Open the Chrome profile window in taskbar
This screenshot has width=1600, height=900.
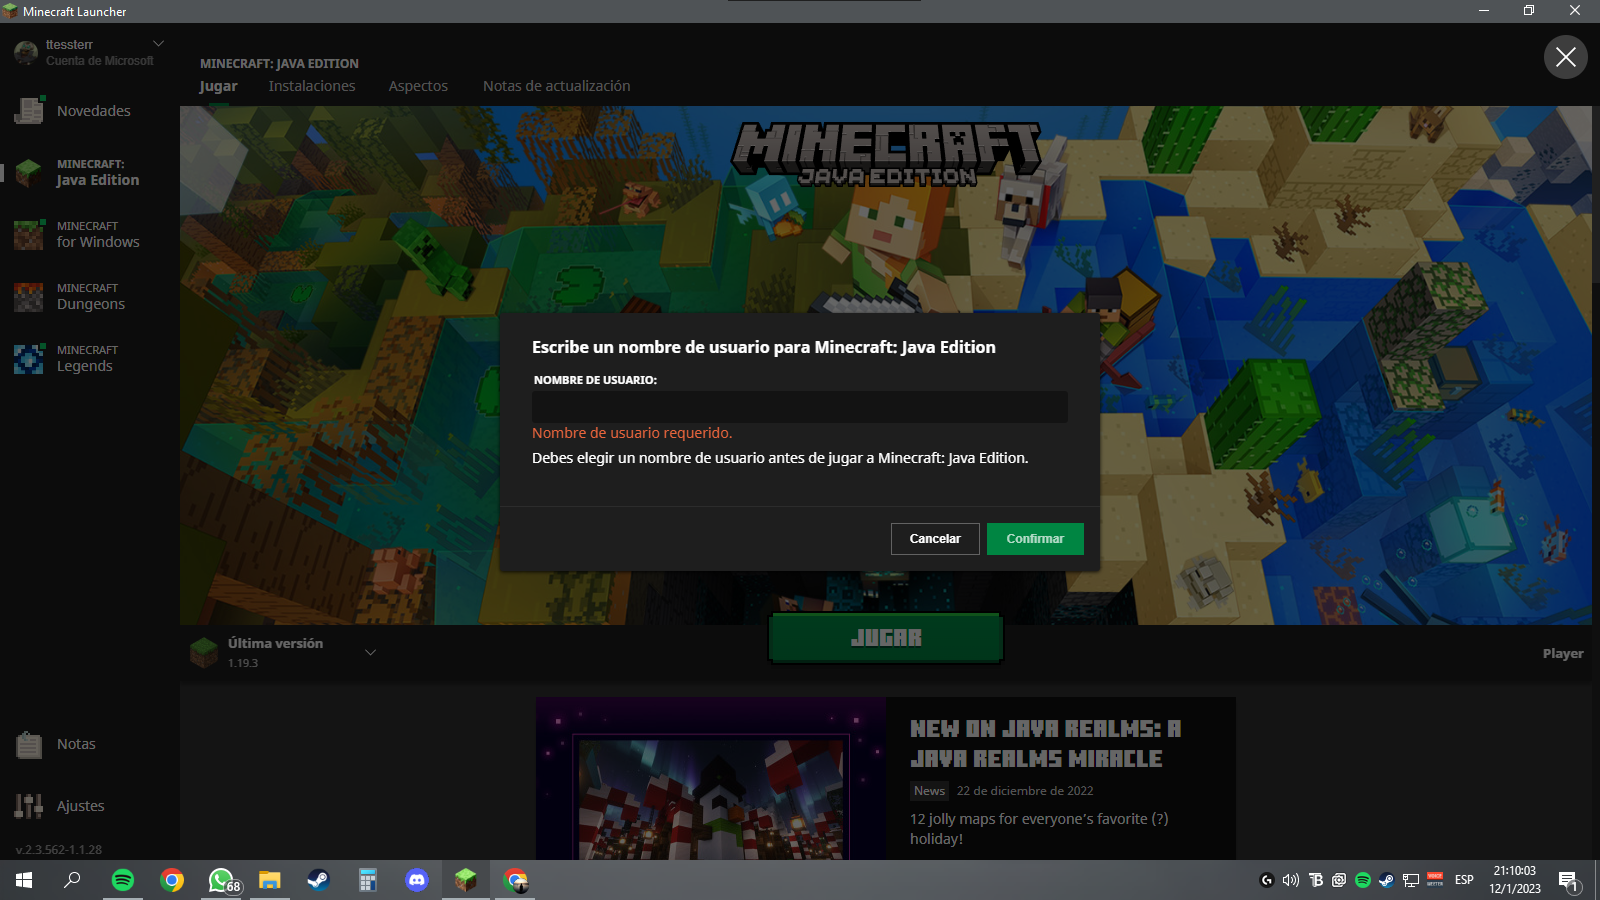[x=515, y=880]
